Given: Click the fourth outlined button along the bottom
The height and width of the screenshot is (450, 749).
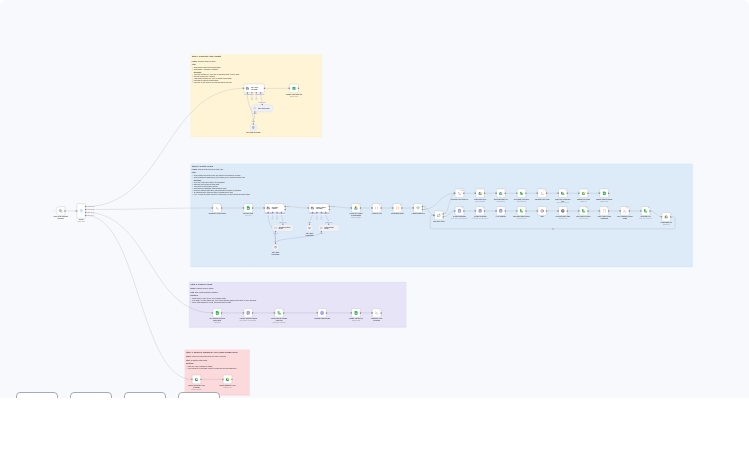Looking at the screenshot, I should click(199, 397).
